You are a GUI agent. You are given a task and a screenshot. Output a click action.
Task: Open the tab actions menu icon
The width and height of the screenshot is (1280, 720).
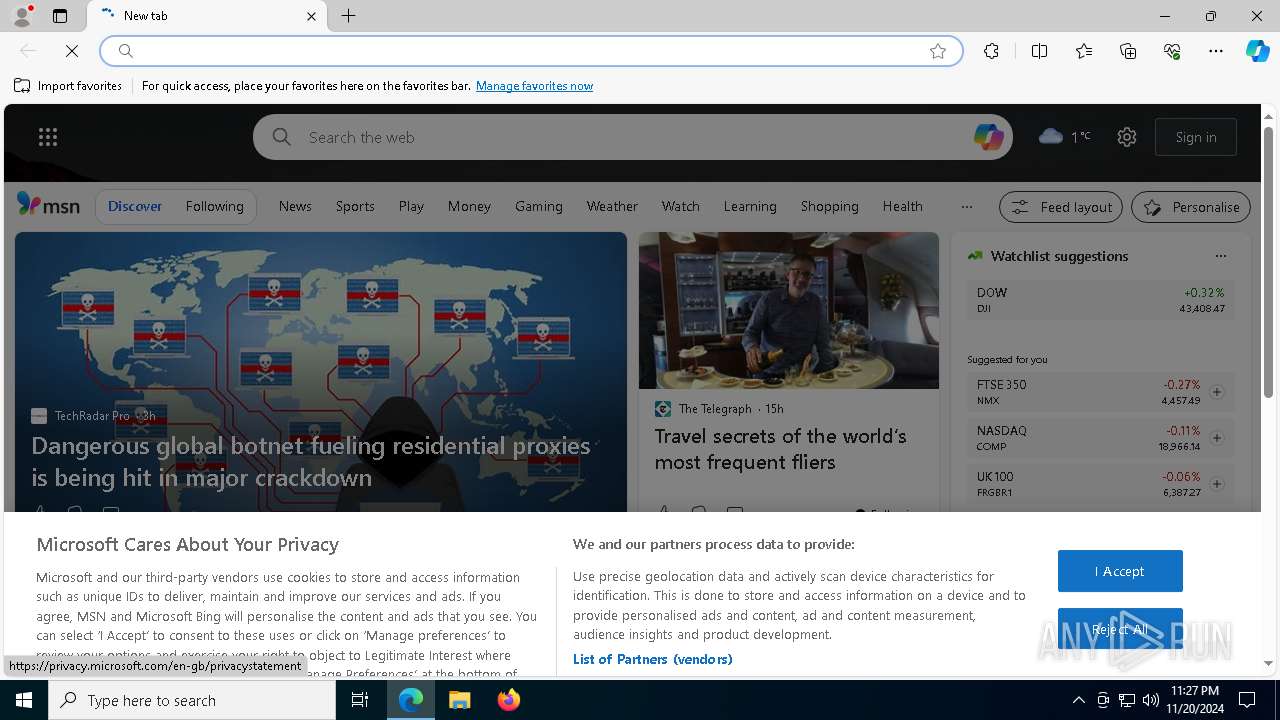click(x=60, y=16)
